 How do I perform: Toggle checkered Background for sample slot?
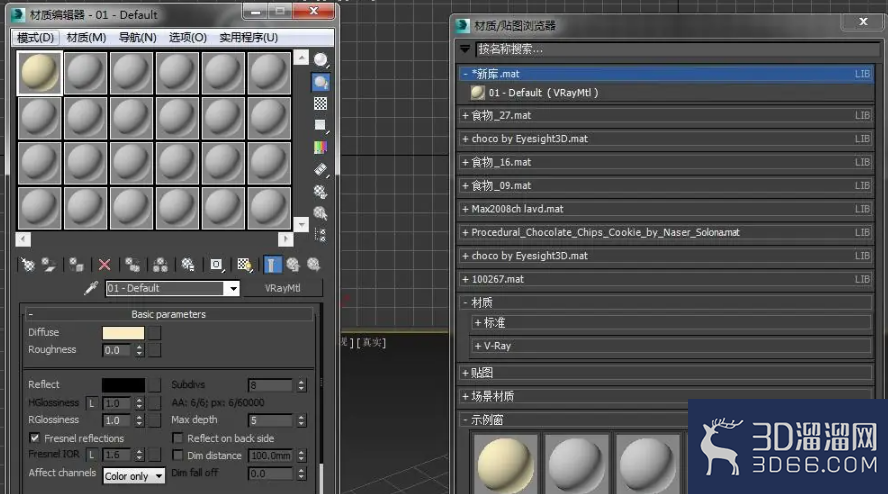tap(321, 104)
